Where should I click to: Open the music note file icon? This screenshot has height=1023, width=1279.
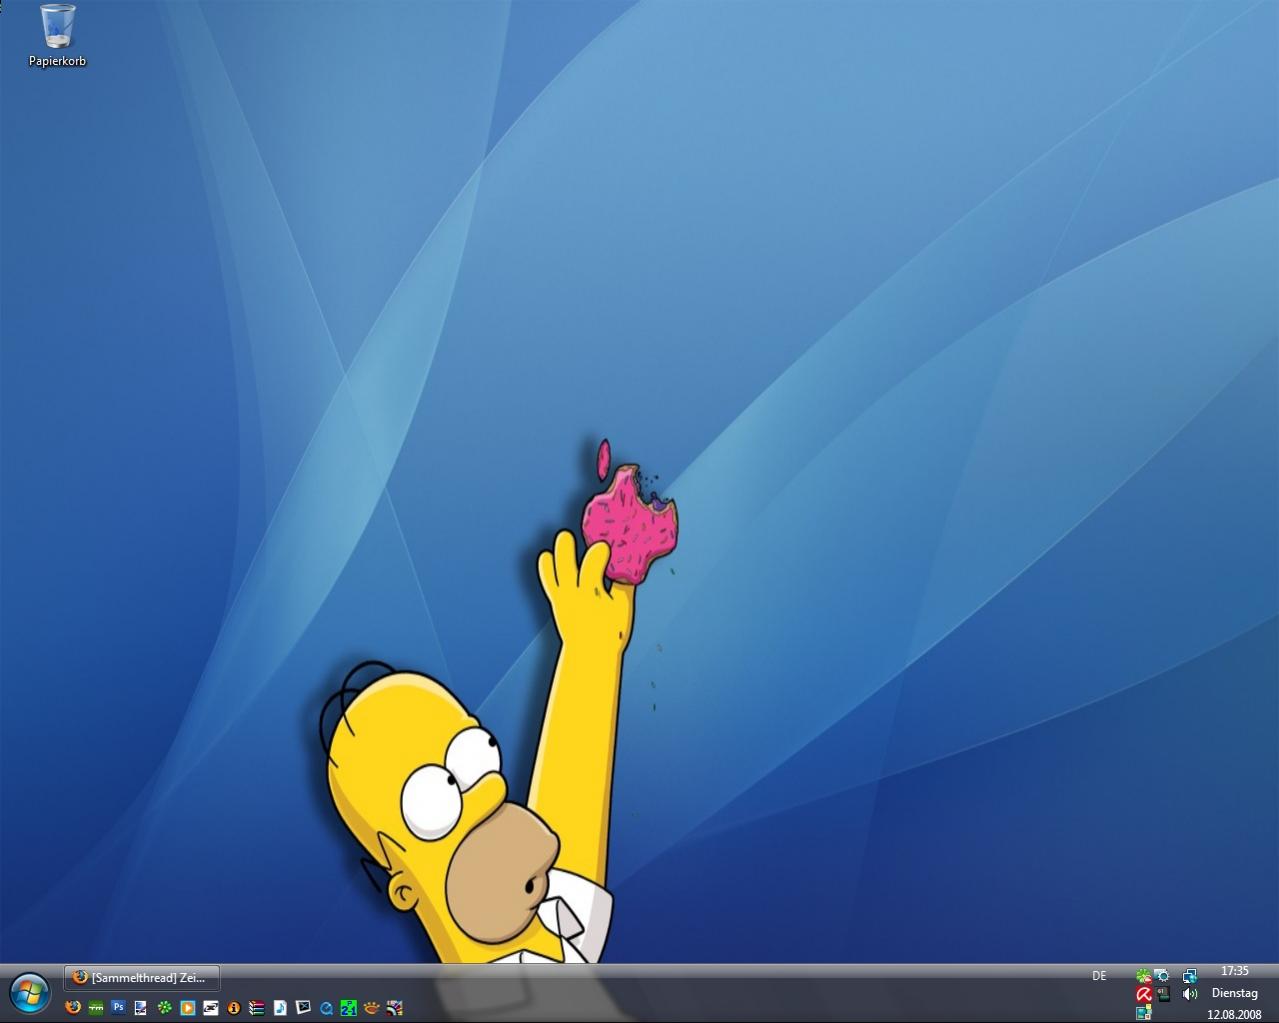pyautogui.click(x=280, y=1008)
